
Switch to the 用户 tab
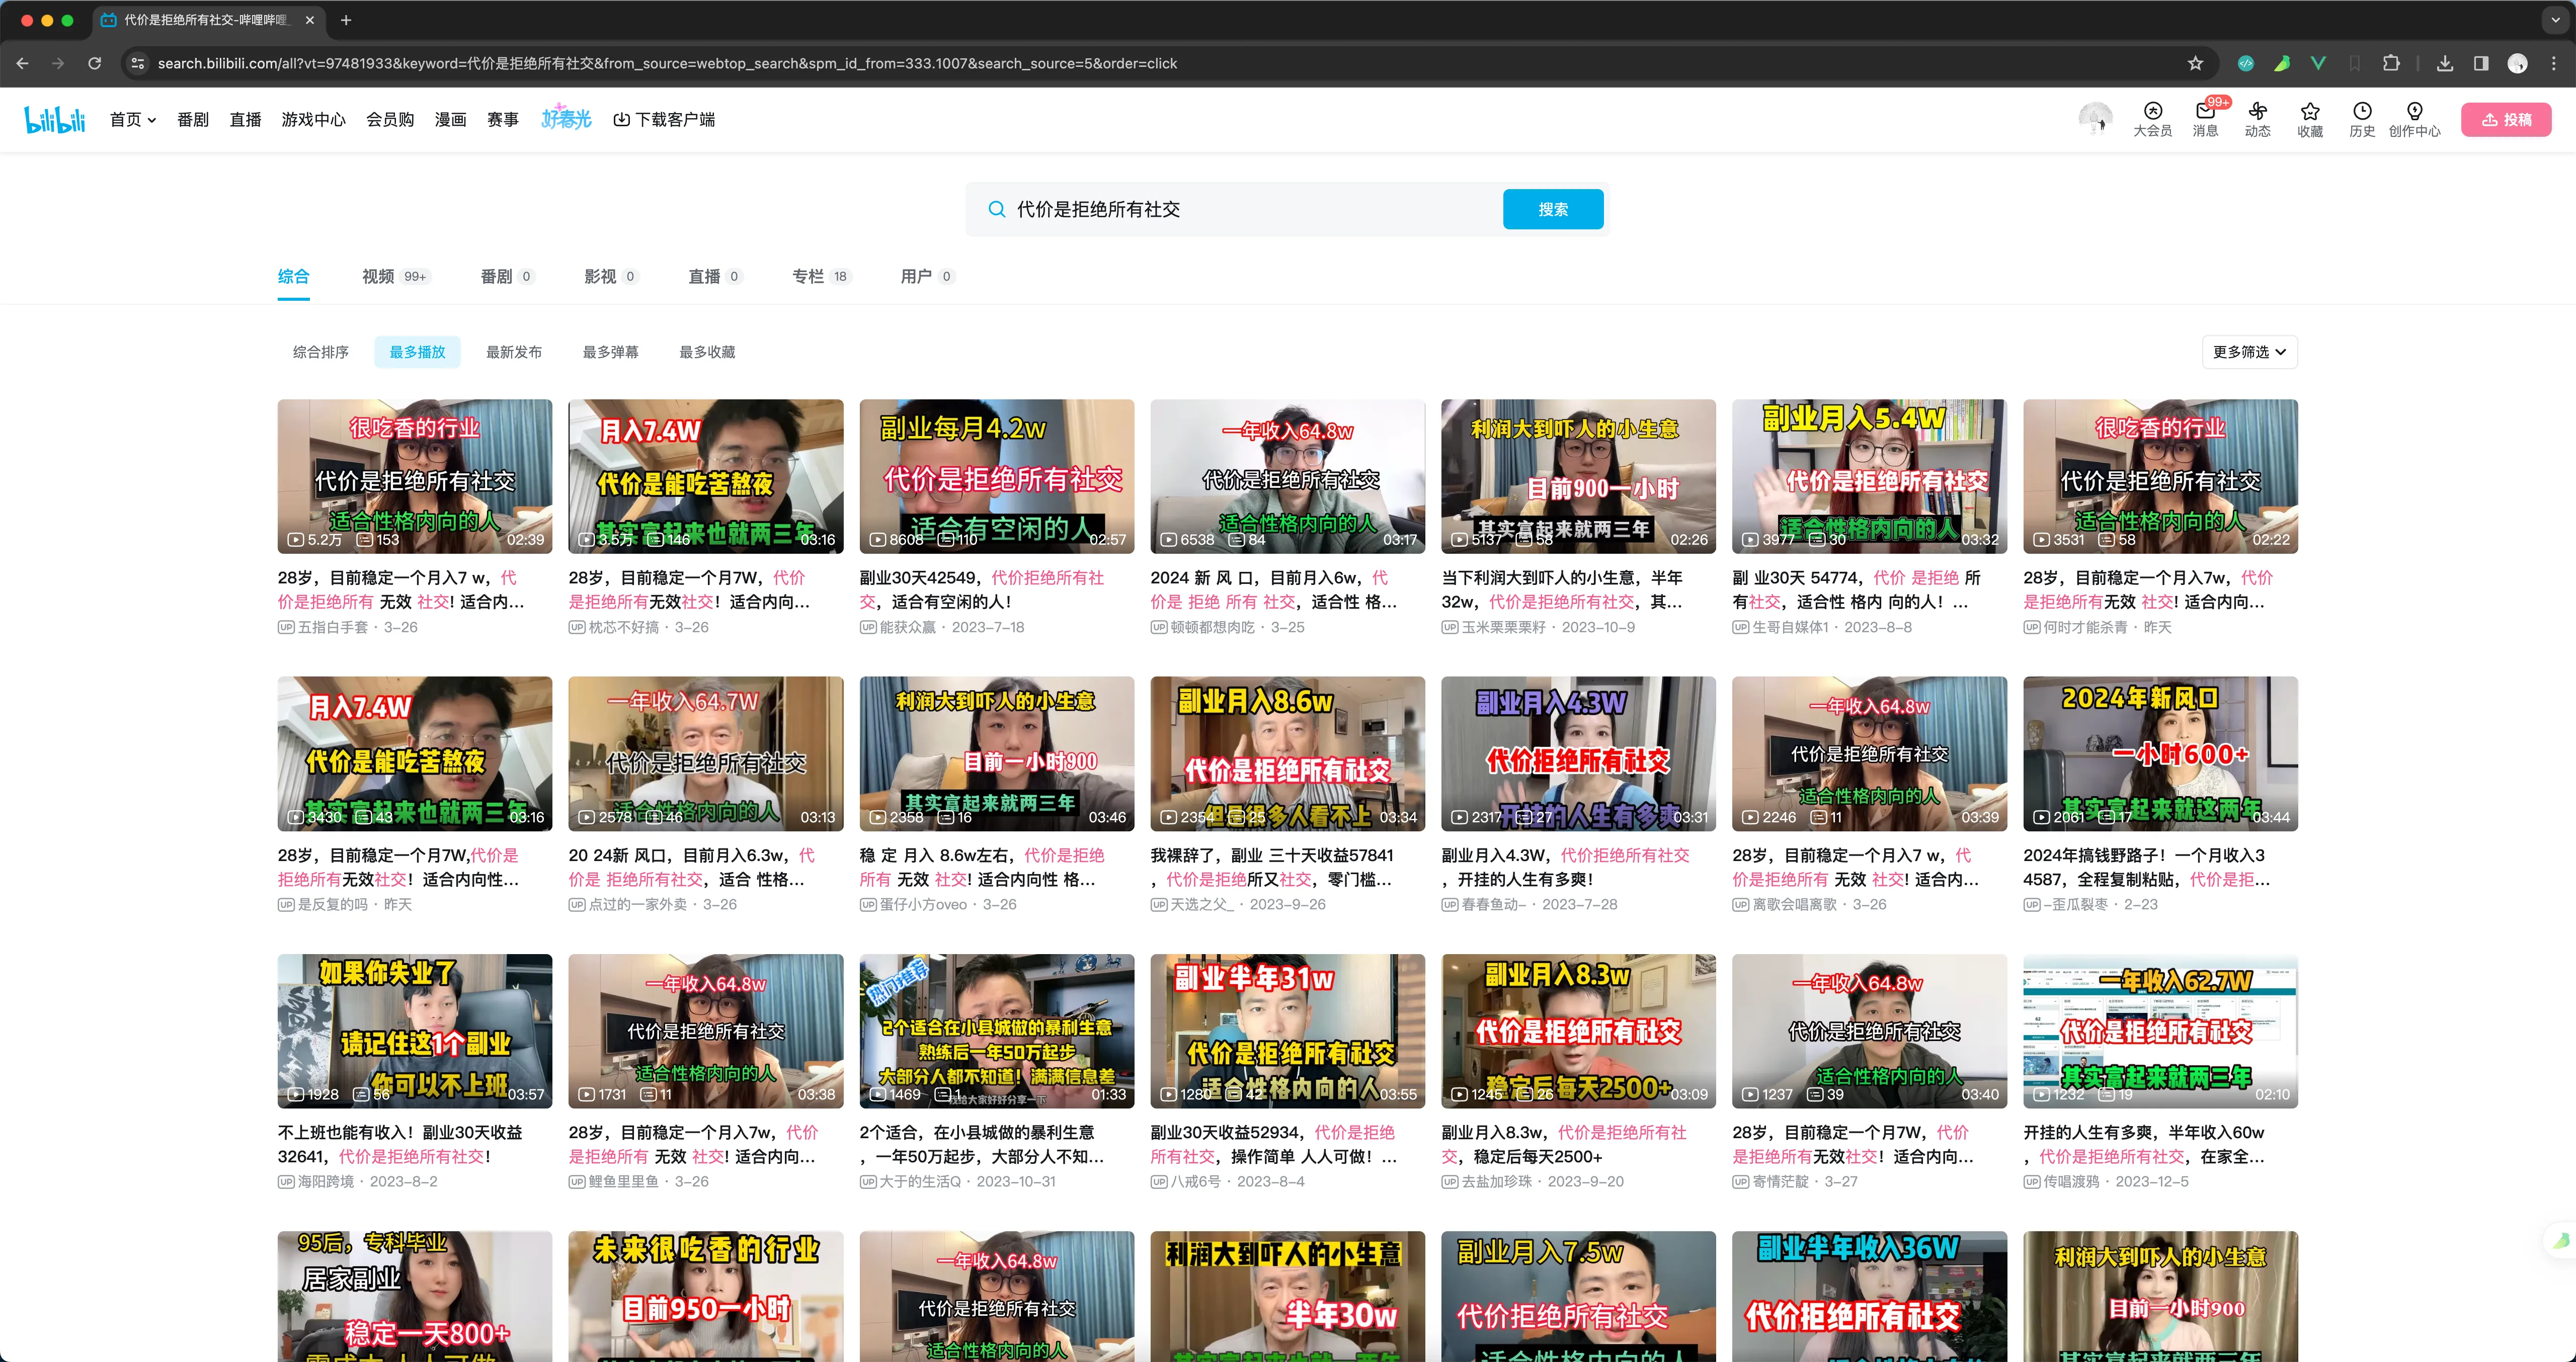point(927,276)
